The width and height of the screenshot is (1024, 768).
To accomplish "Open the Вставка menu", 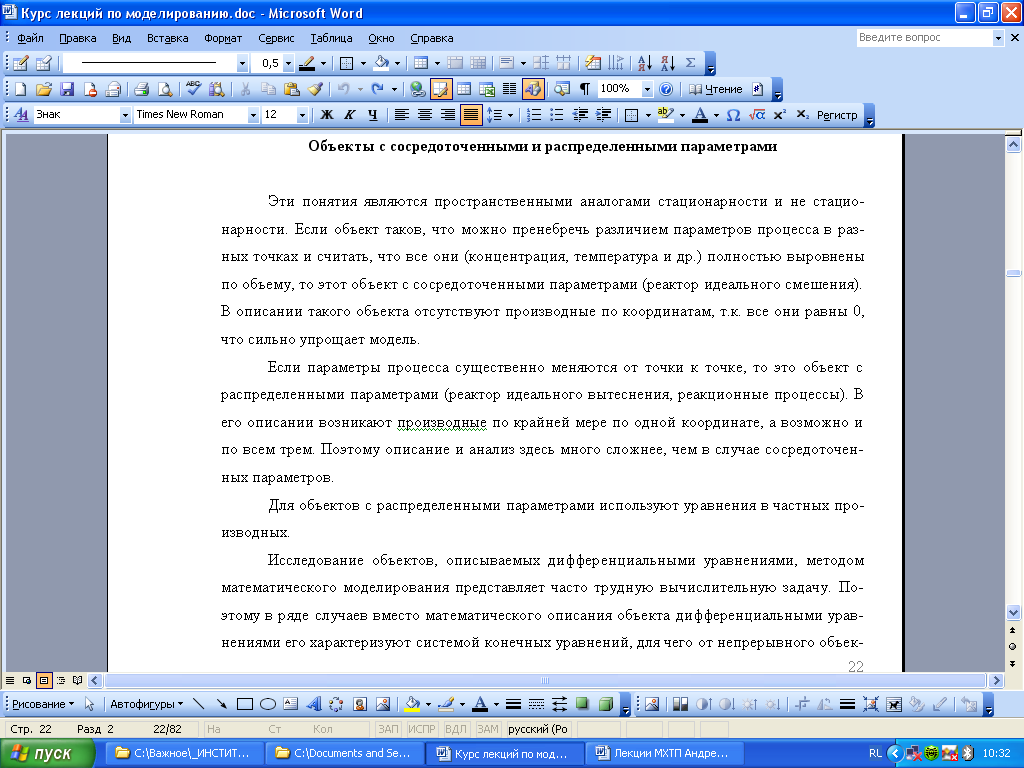I will [167, 38].
